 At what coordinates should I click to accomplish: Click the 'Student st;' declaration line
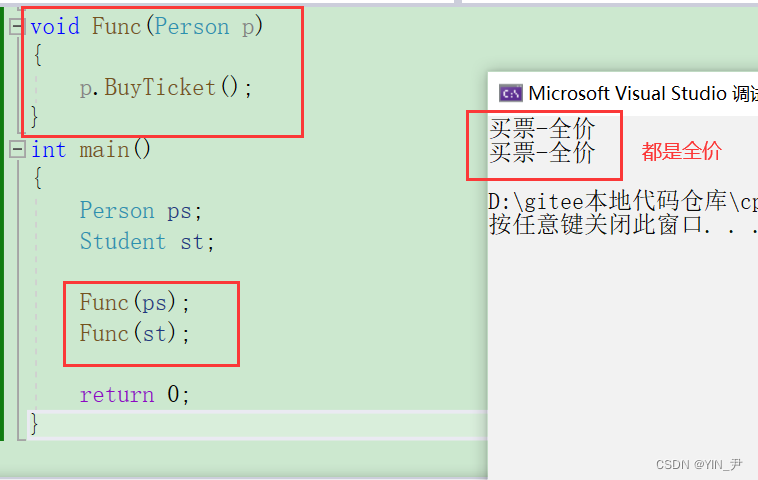pos(147,241)
